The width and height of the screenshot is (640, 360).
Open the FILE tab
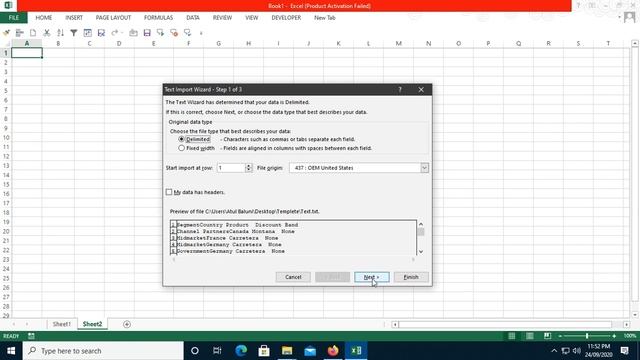pos(13,18)
